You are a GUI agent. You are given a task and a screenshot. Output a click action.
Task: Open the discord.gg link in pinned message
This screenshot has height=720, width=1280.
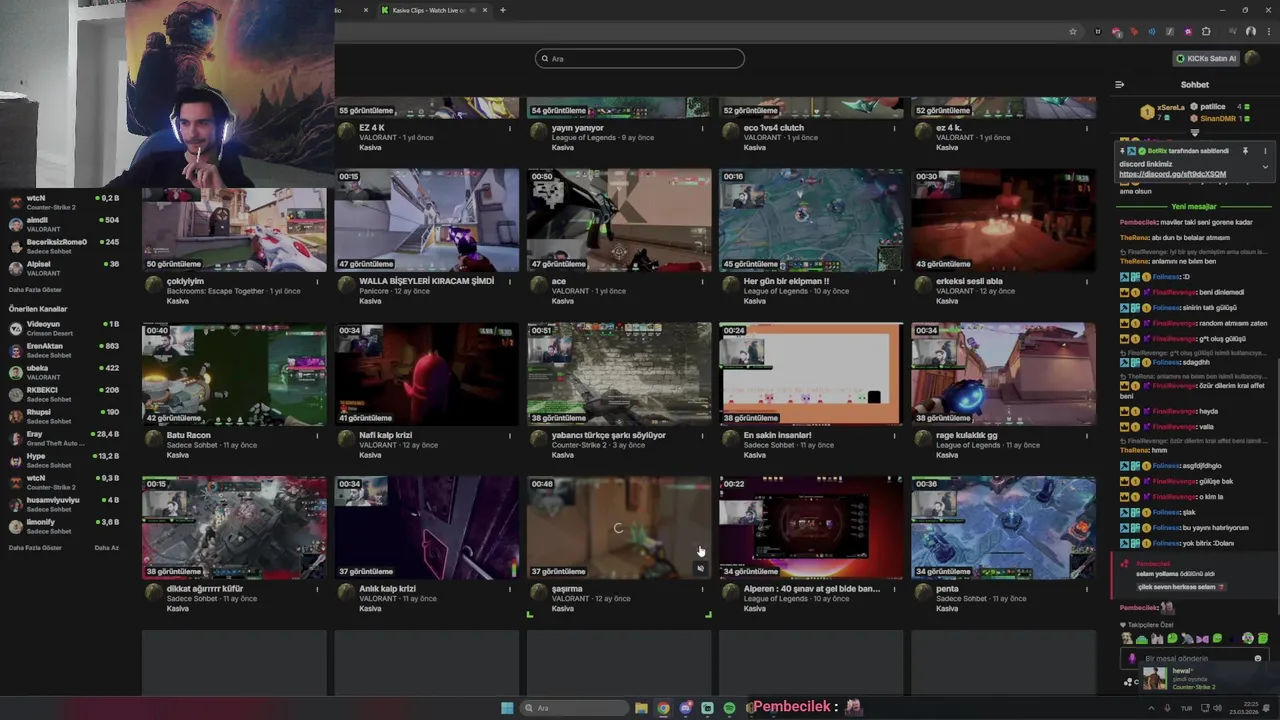tap(1172, 174)
